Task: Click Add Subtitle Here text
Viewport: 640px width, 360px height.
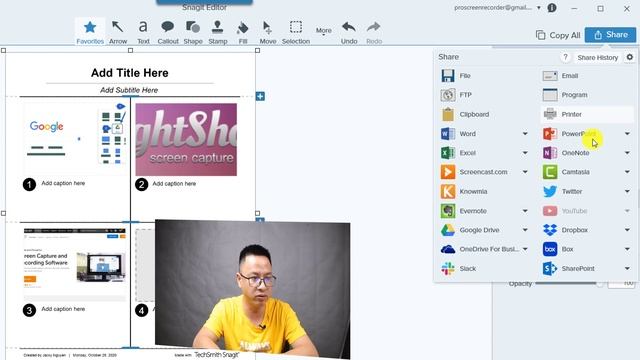Action: coord(129,90)
